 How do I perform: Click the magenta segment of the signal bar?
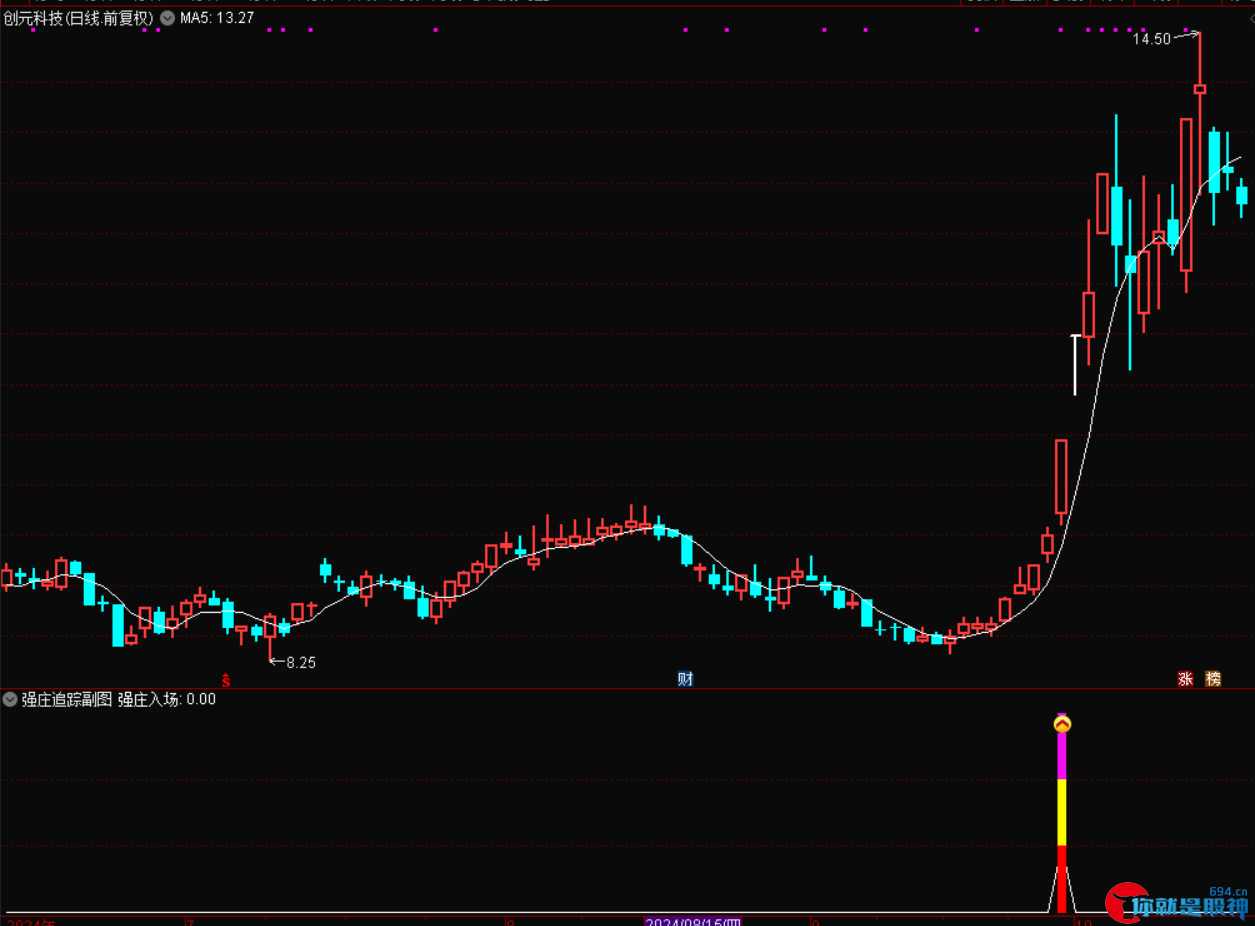click(1062, 755)
